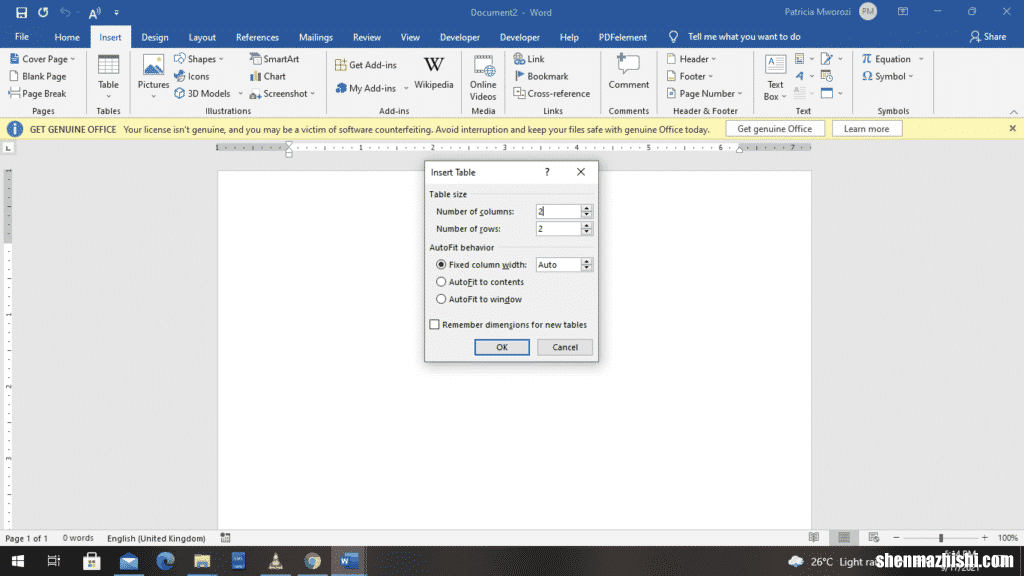Open the File tab

tap(22, 37)
